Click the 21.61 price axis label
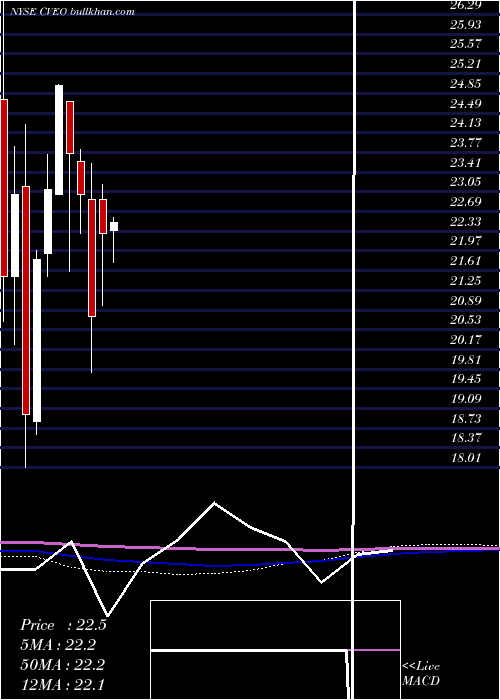The image size is (500, 700). [x=466, y=261]
